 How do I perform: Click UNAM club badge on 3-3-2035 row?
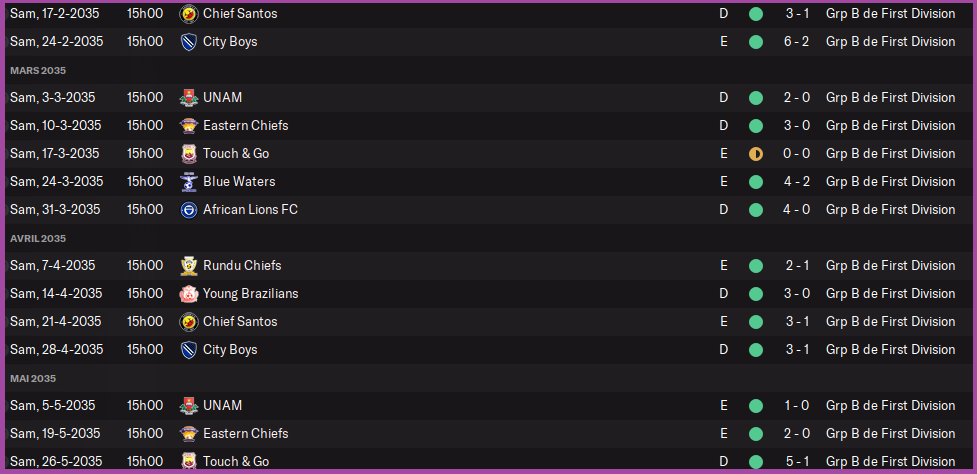tap(188, 98)
